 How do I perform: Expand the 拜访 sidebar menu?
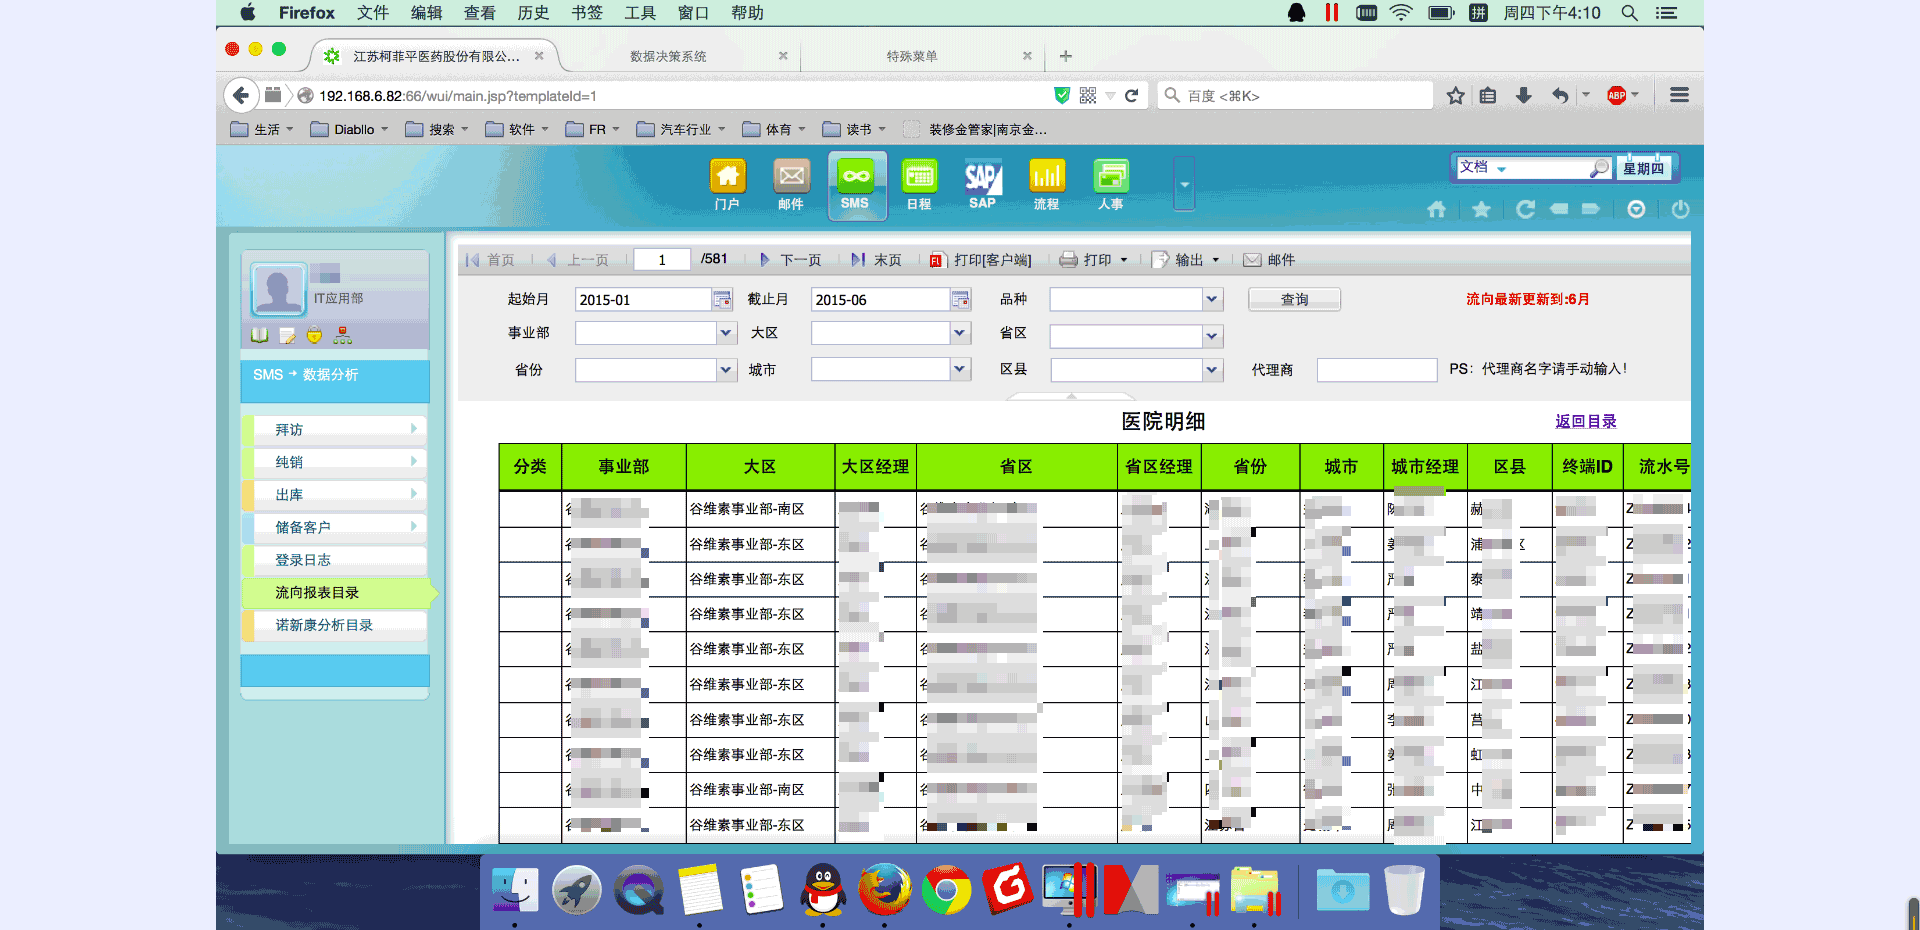tap(335, 429)
